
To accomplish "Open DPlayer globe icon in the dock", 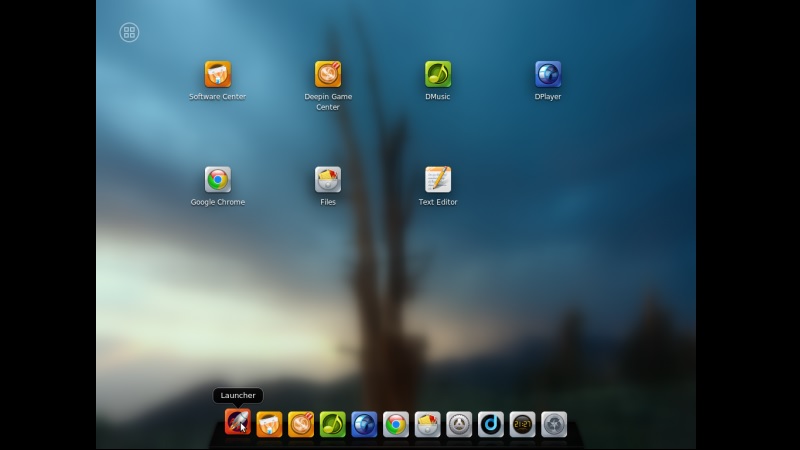I will point(364,424).
